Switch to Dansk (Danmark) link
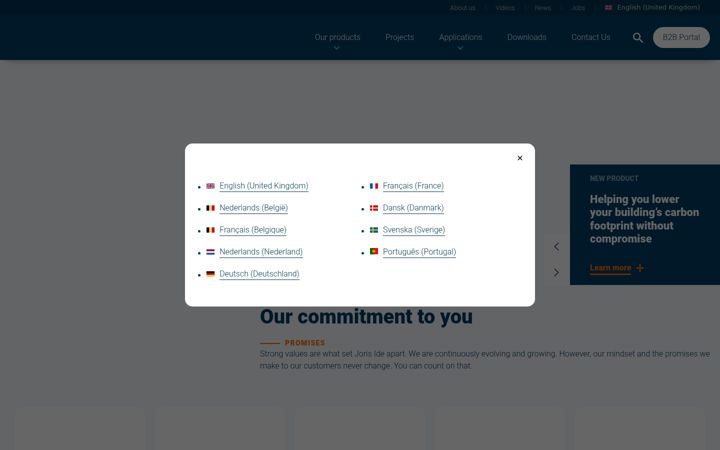720x450 pixels. click(413, 208)
